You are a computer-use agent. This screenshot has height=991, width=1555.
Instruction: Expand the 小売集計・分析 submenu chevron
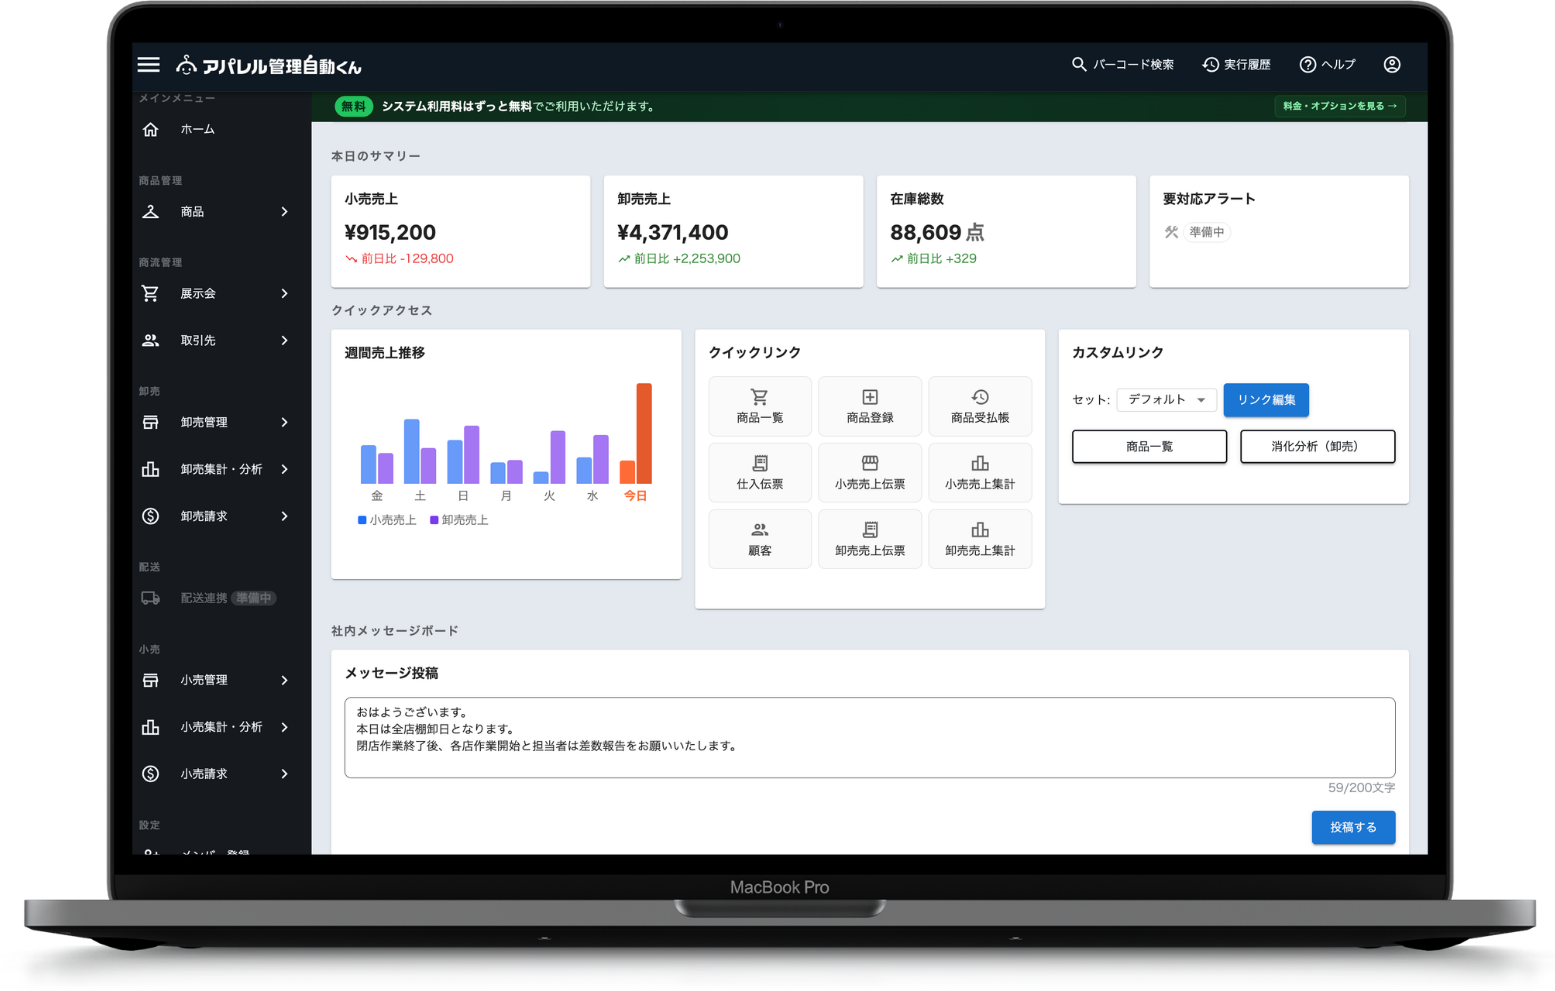pos(285,728)
